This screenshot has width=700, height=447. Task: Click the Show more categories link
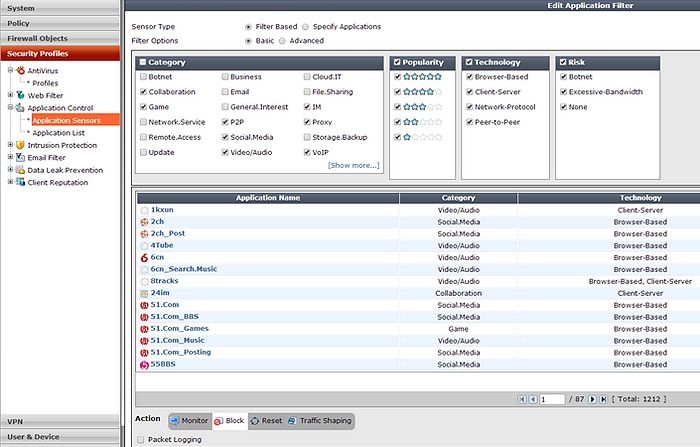coord(353,165)
